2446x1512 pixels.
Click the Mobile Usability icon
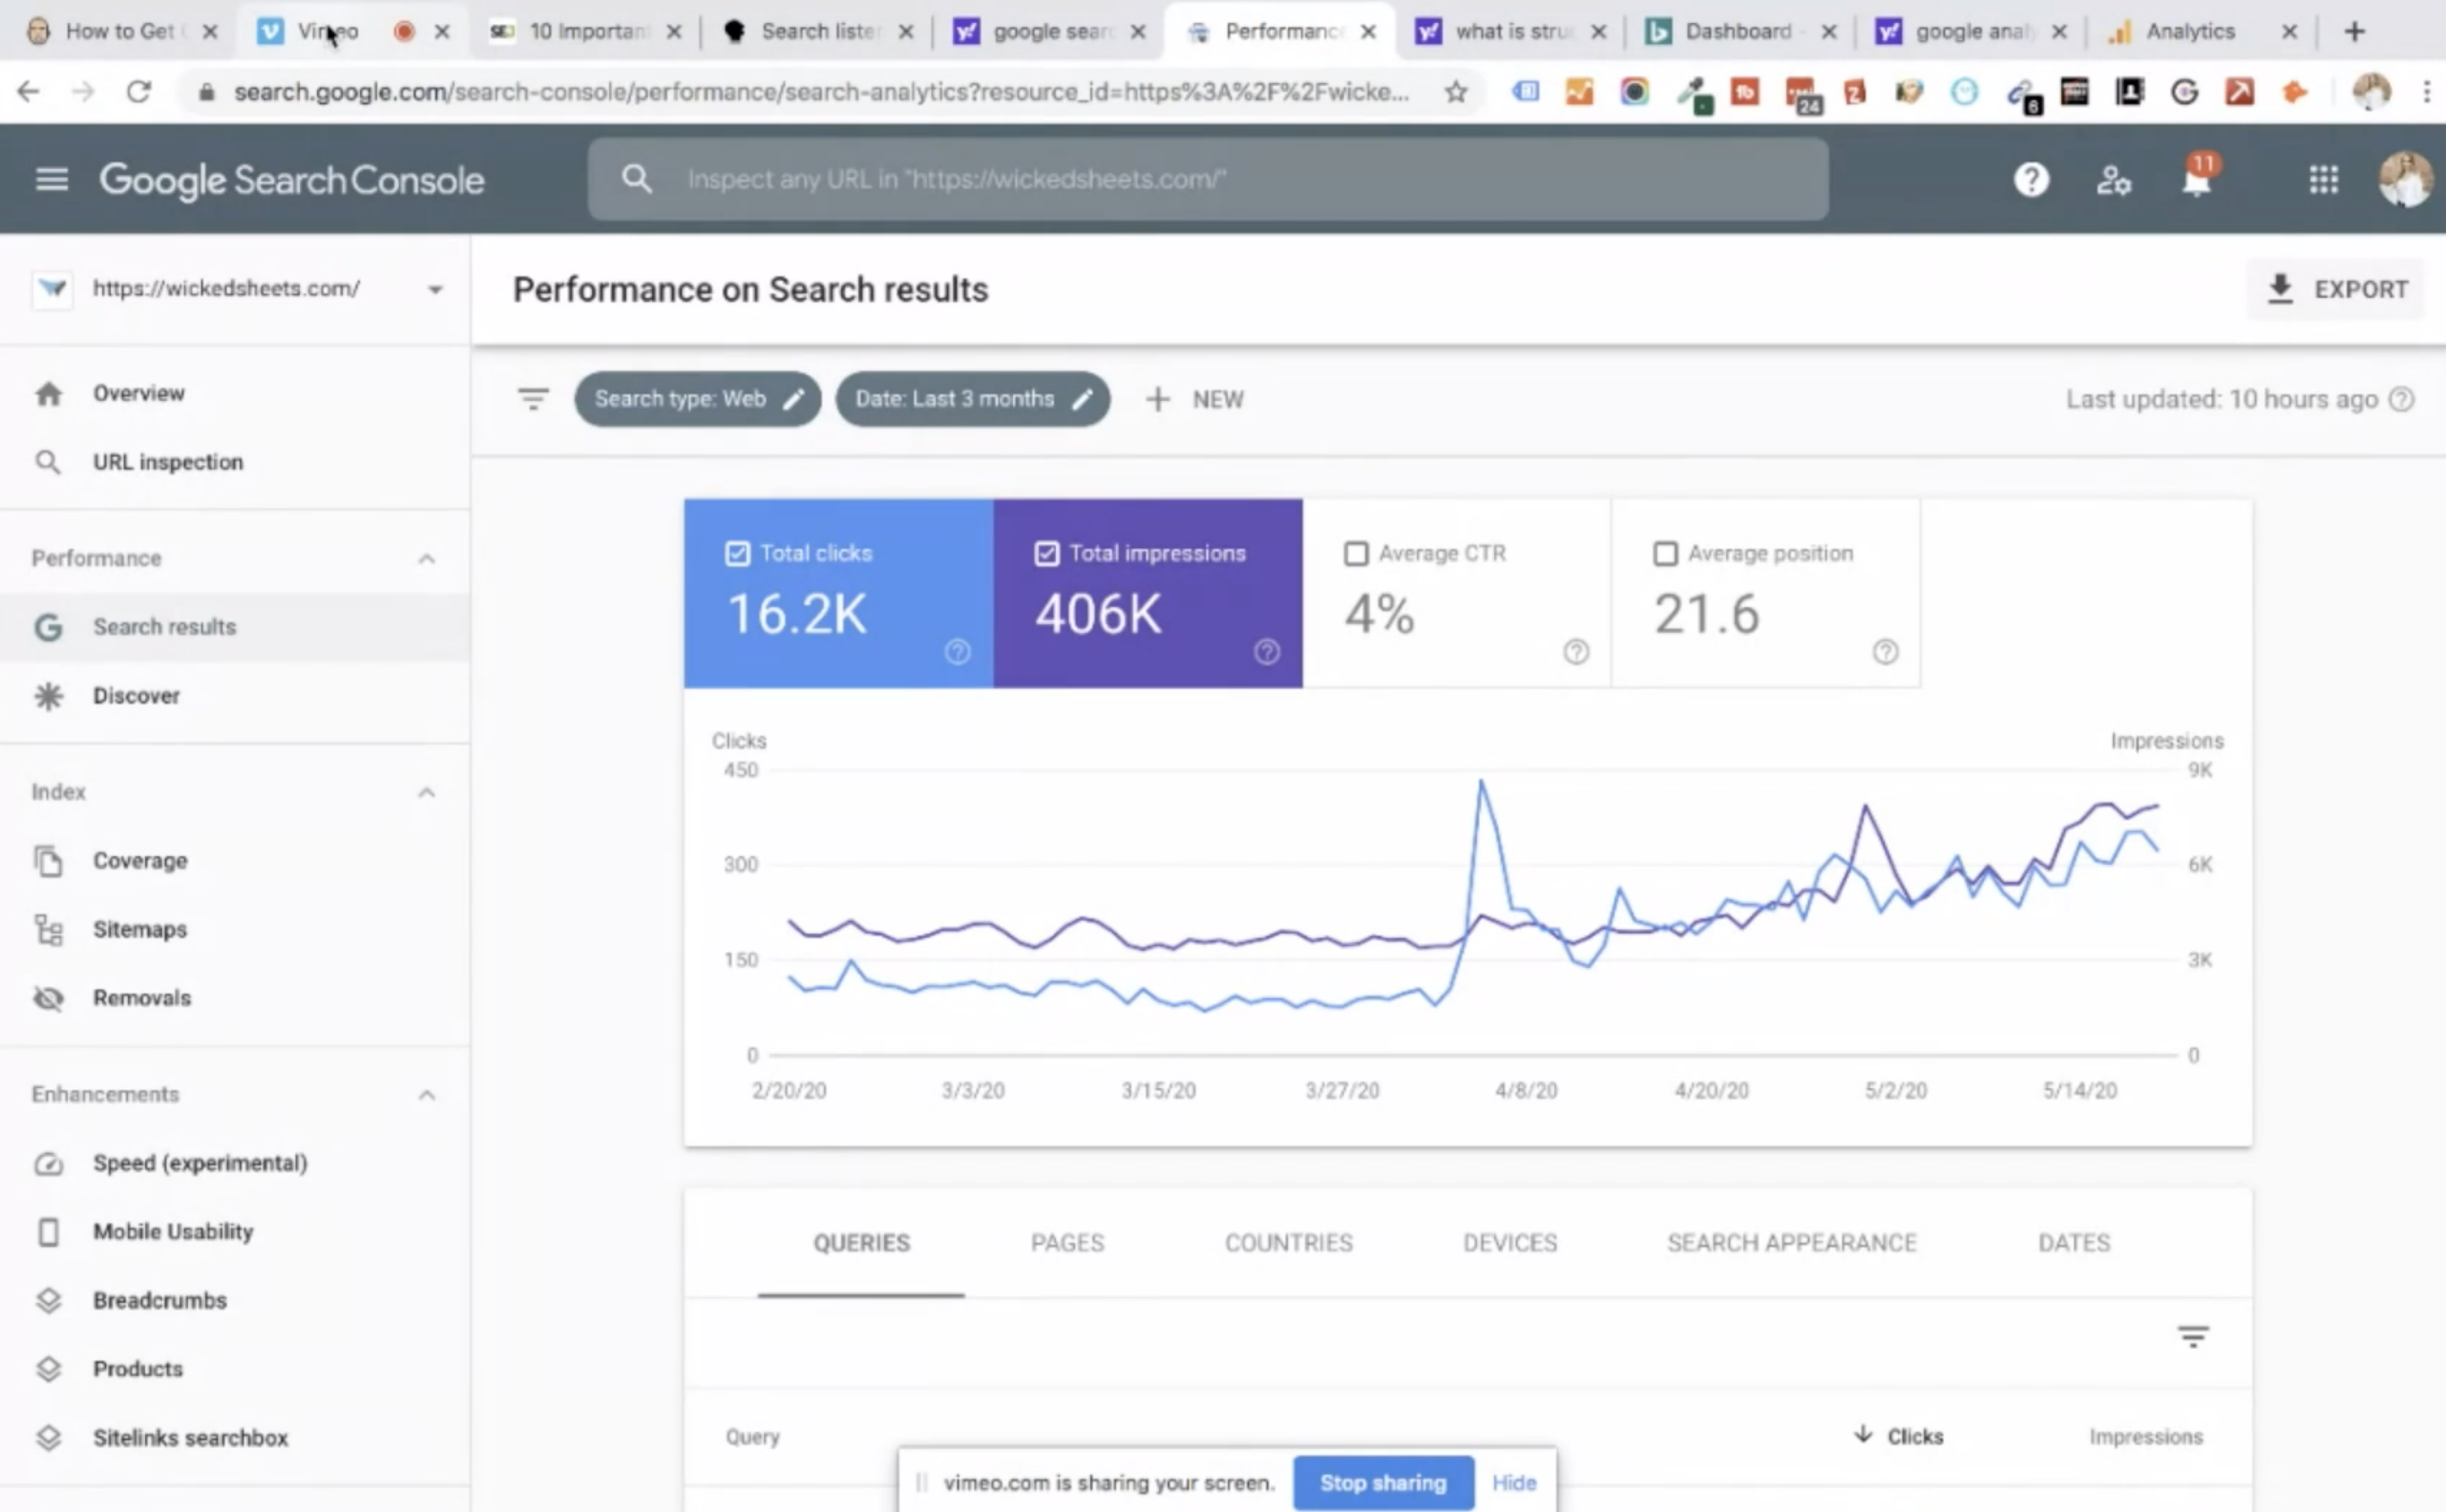[47, 1231]
